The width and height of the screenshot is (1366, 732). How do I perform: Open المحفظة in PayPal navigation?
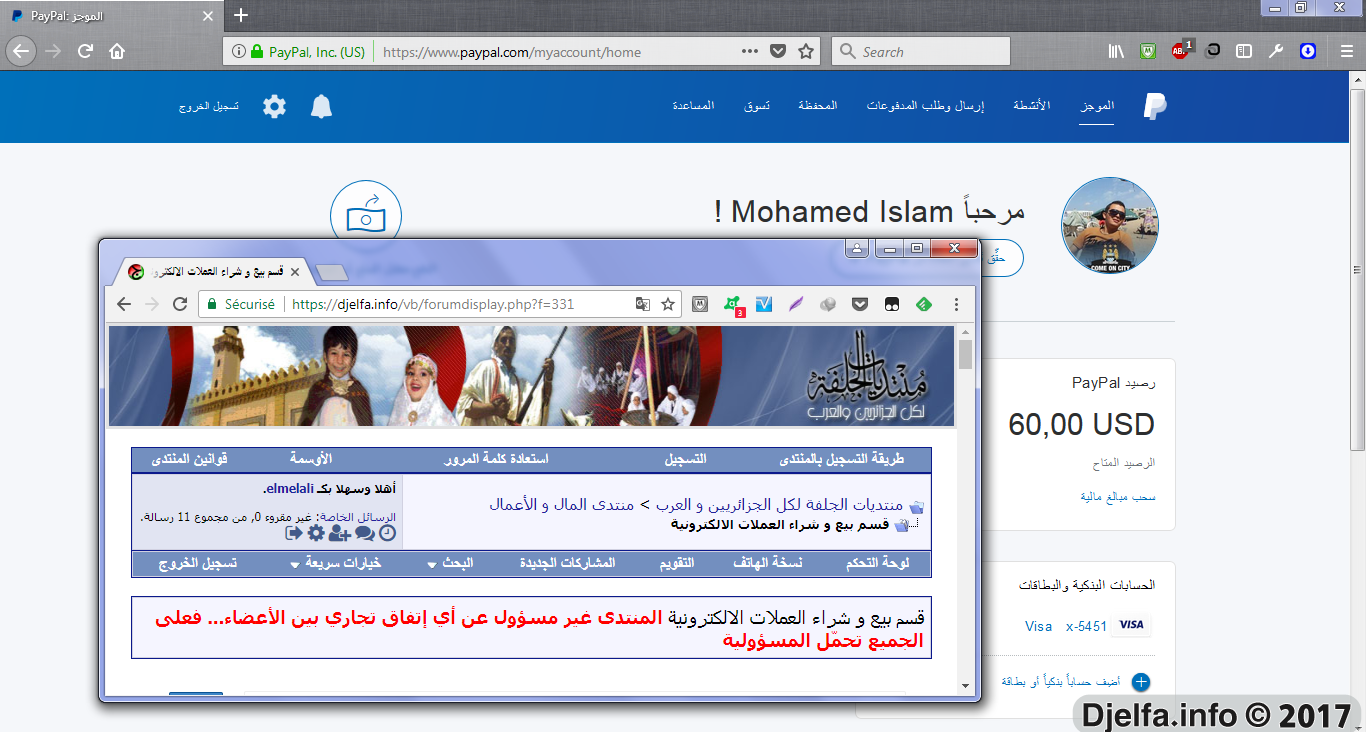[x=818, y=106]
